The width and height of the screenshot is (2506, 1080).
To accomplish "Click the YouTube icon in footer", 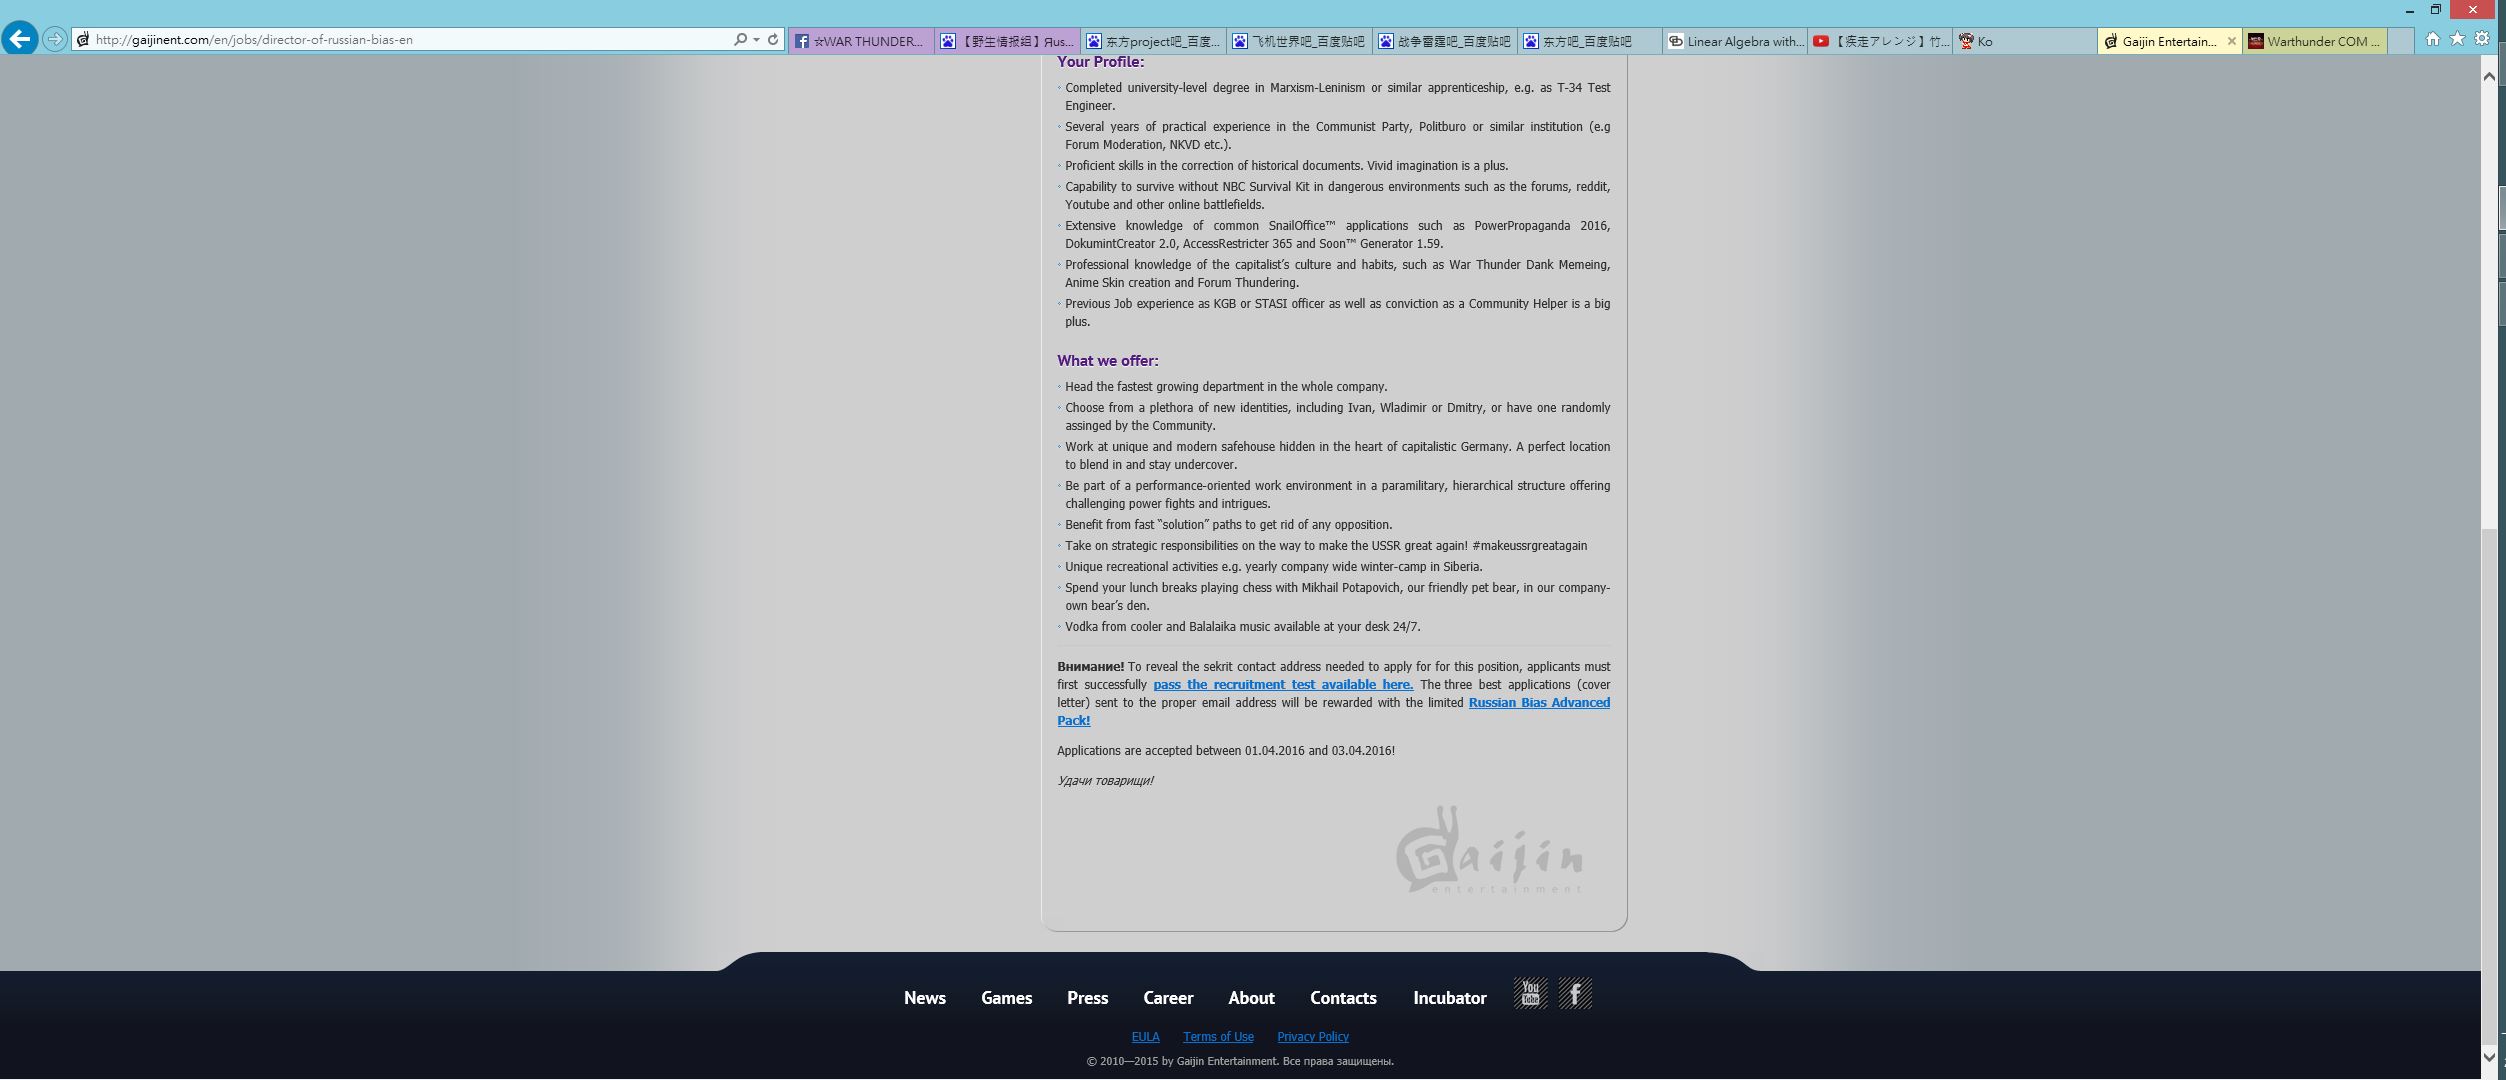I will click(x=1530, y=993).
